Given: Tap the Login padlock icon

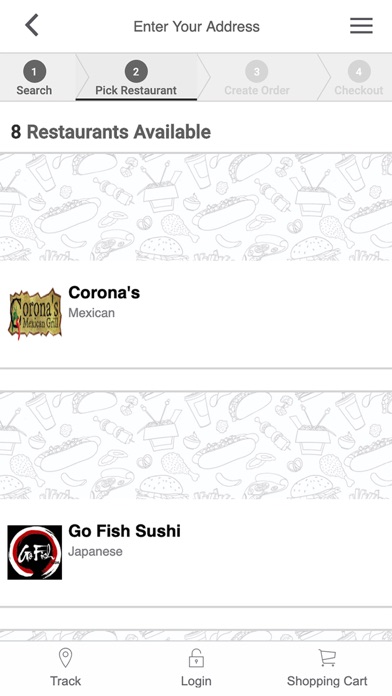Looking at the screenshot, I should [196, 658].
